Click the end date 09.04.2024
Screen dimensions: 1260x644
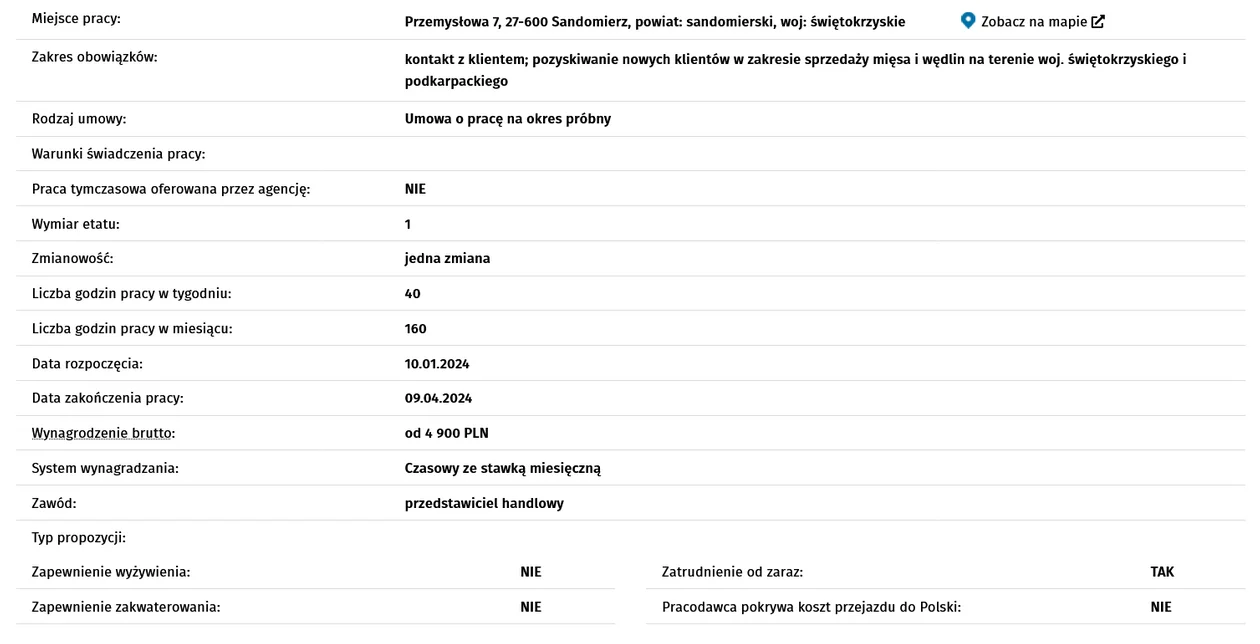438,398
